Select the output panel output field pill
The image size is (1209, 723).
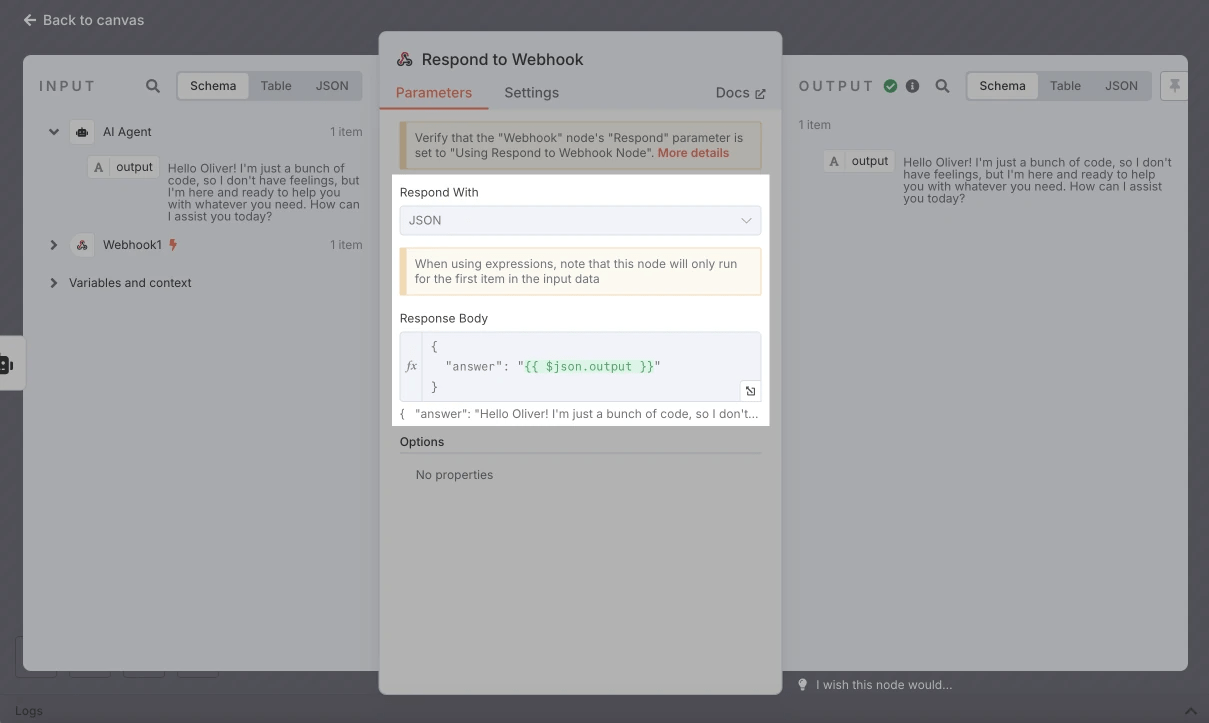coord(859,161)
